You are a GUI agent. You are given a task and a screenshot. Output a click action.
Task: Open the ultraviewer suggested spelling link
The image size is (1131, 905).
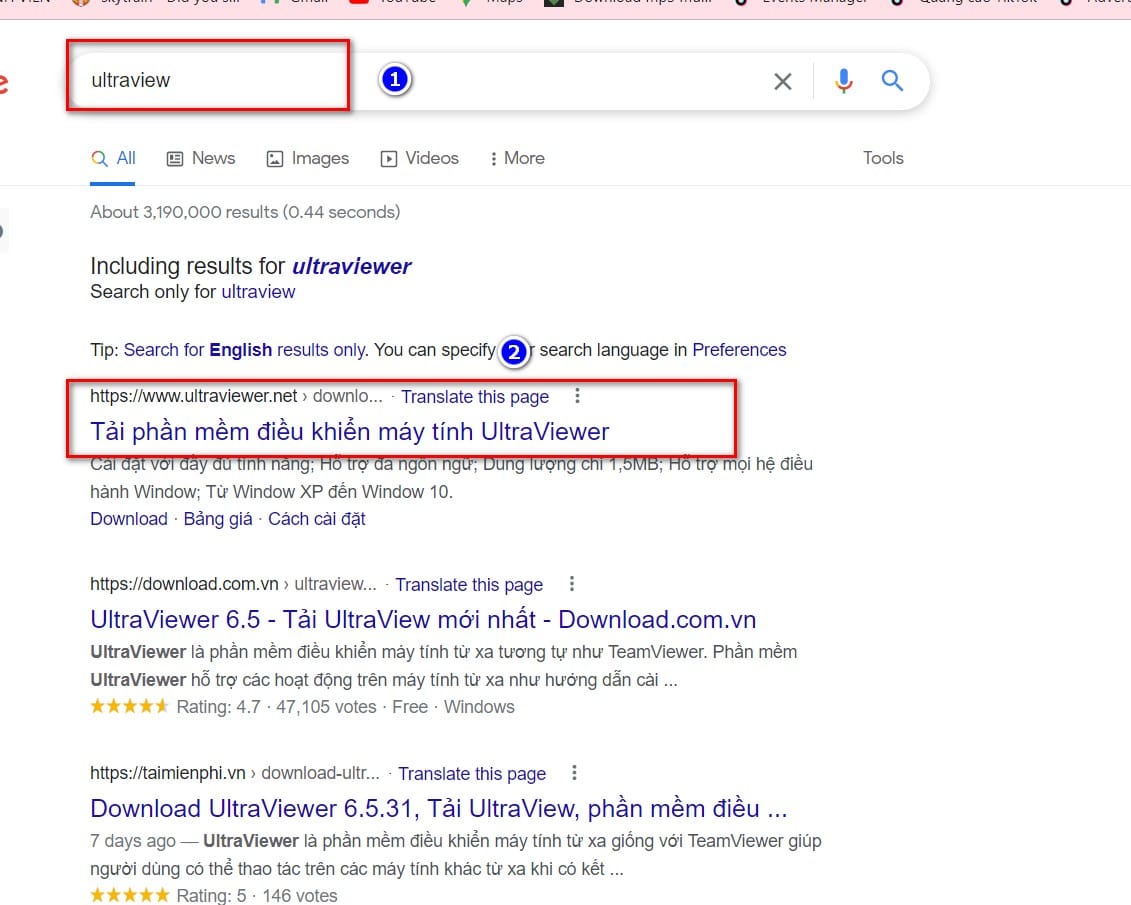[x=351, y=266]
